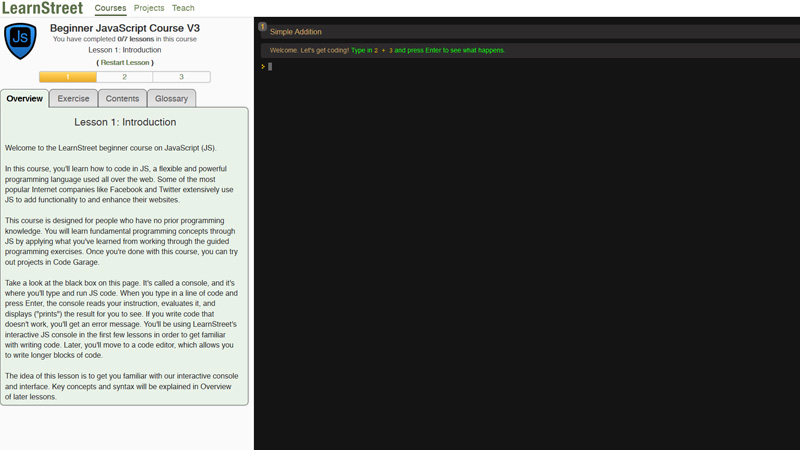Click the Beginner JavaScript Course V3 title
The height and width of the screenshot is (450, 800).
click(125, 28)
